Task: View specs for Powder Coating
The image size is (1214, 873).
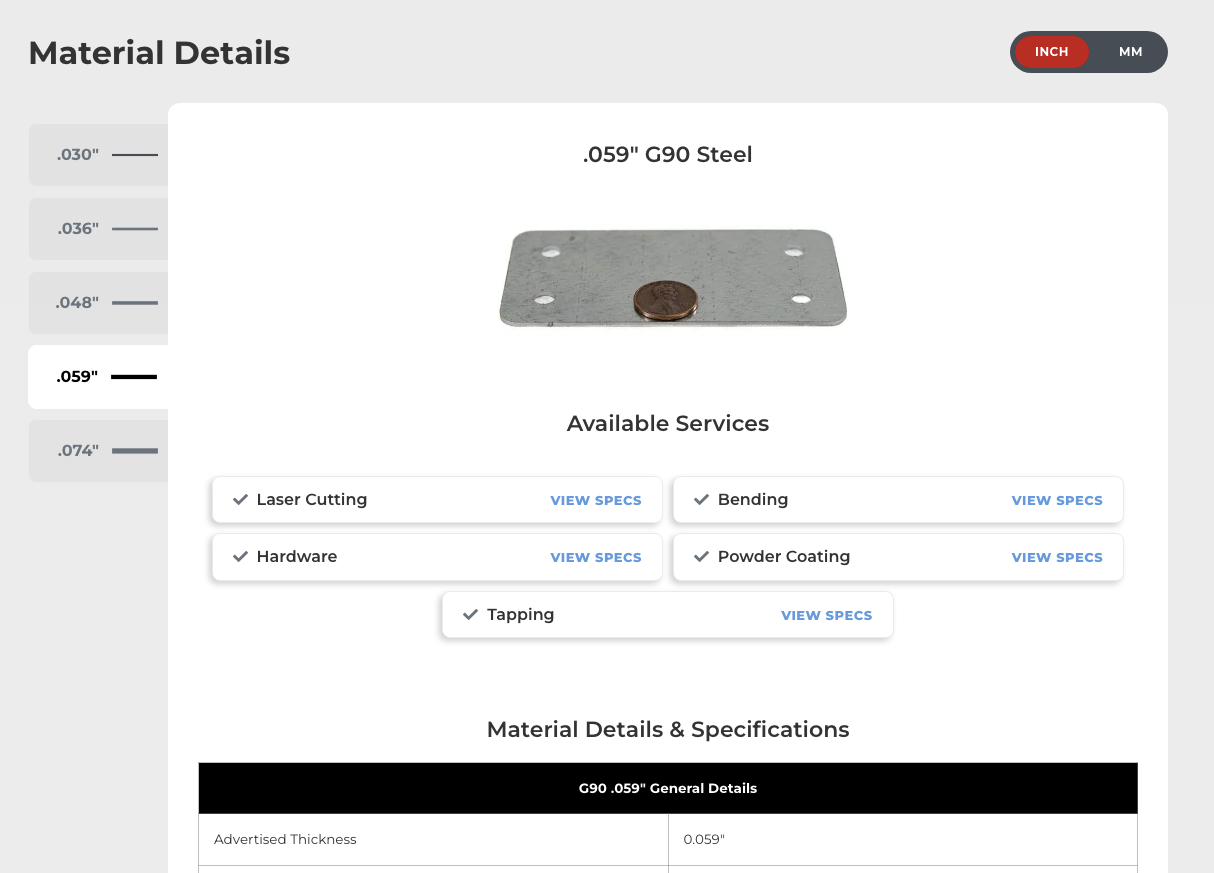Action: coord(1057,557)
